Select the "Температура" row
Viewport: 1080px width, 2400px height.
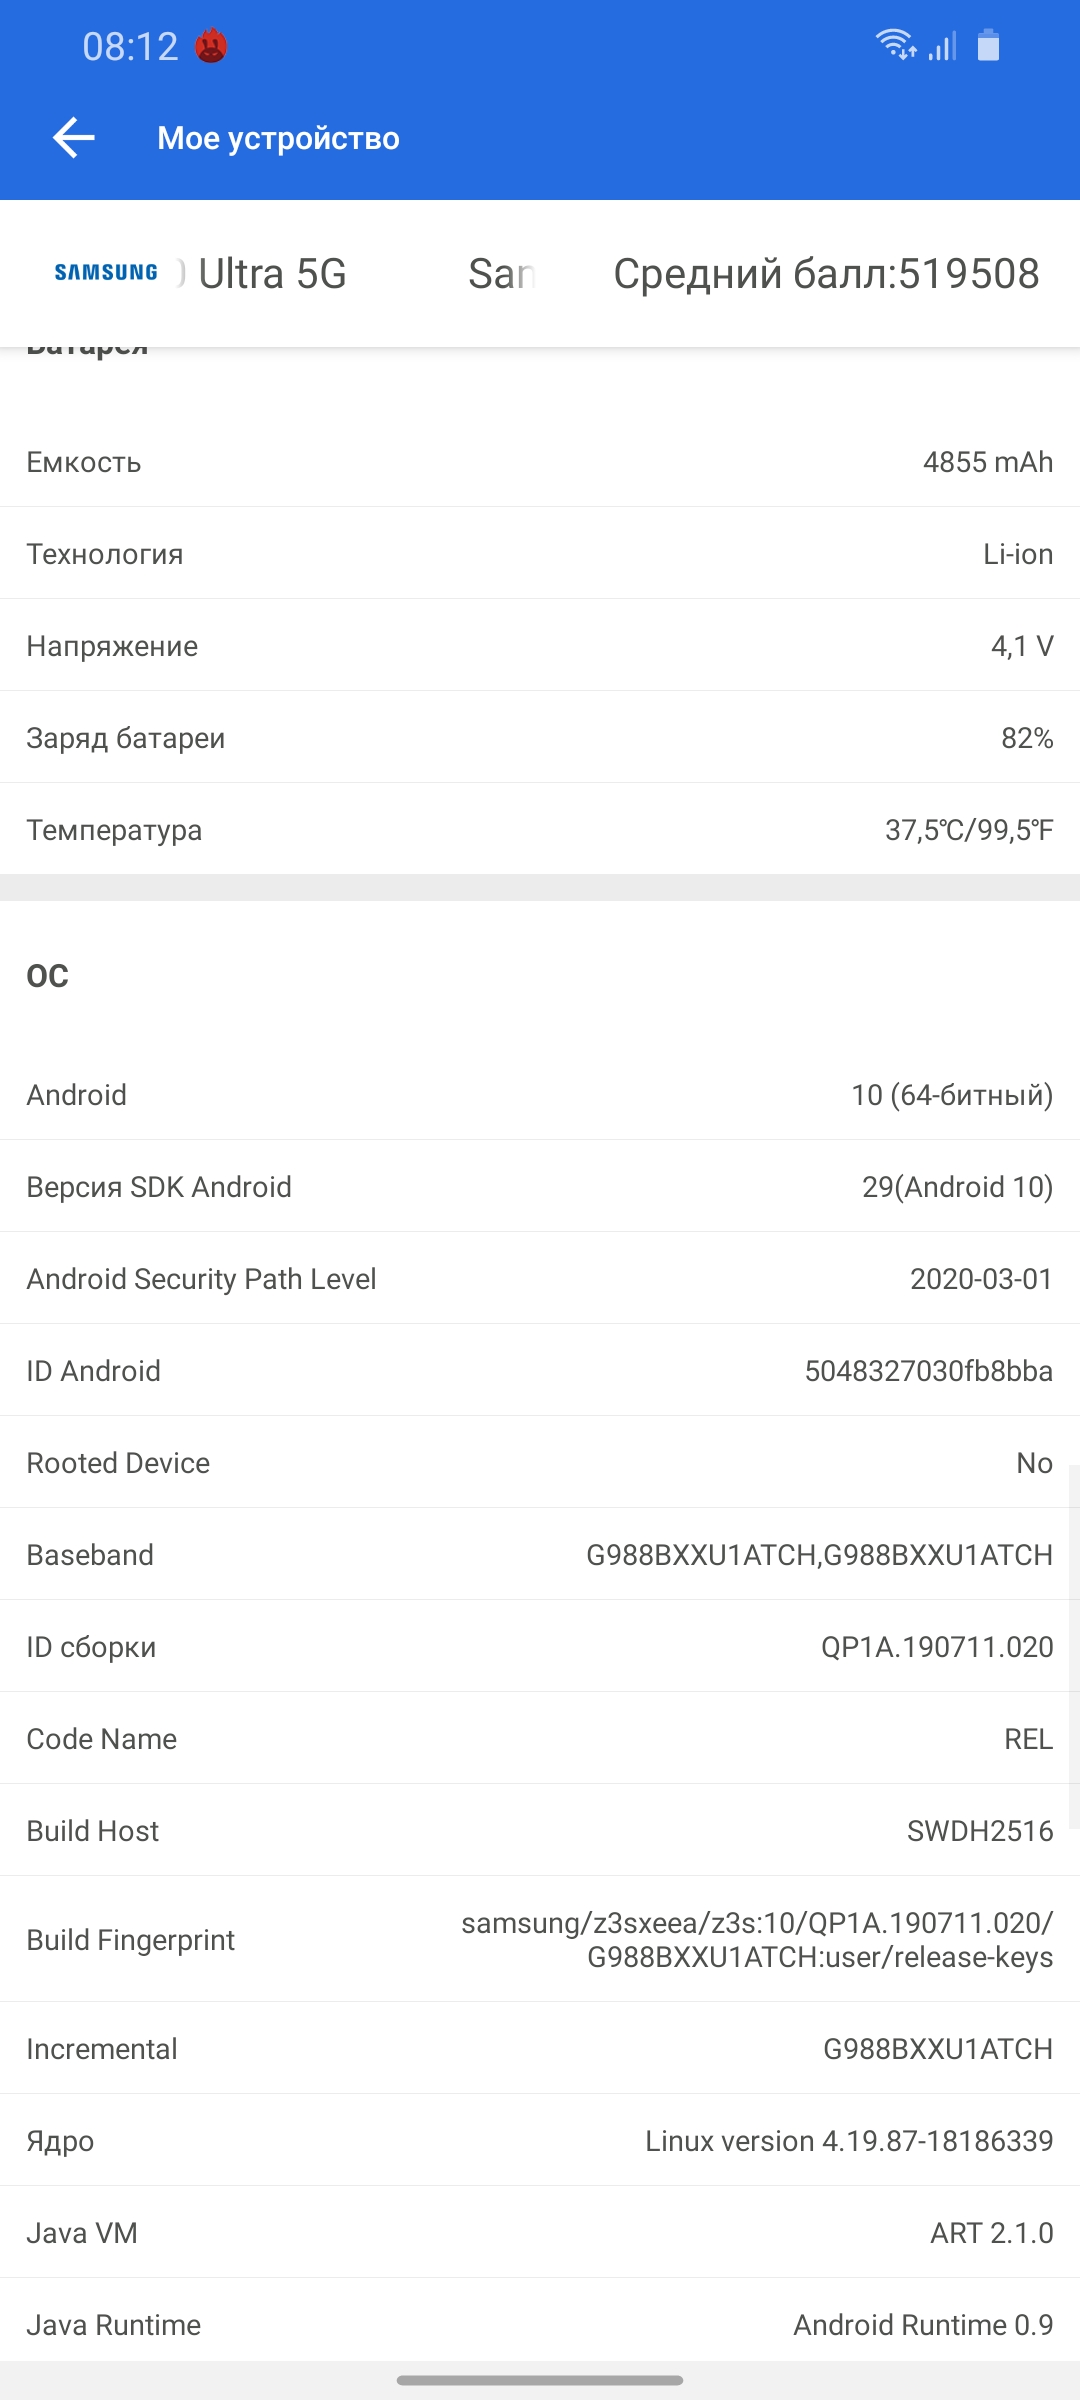[540, 830]
